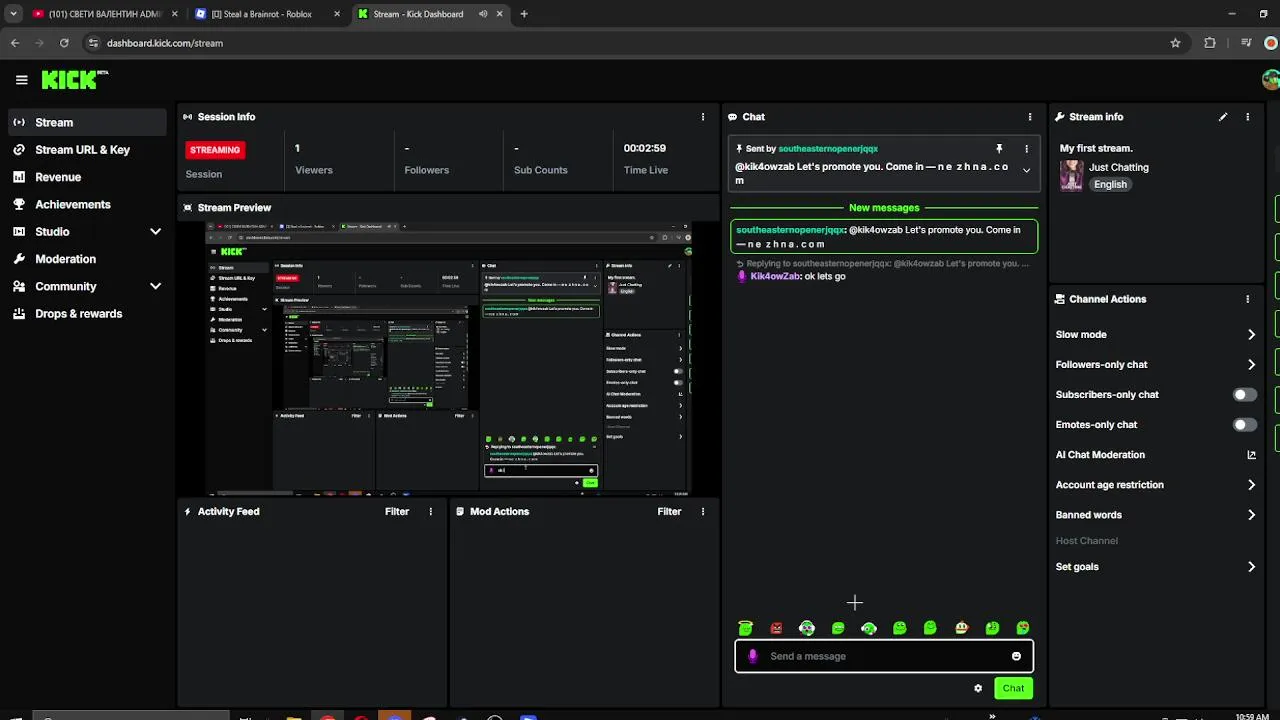Click purple identity badge in message box
Image resolution: width=1280 pixels, height=720 pixels.
click(753, 656)
